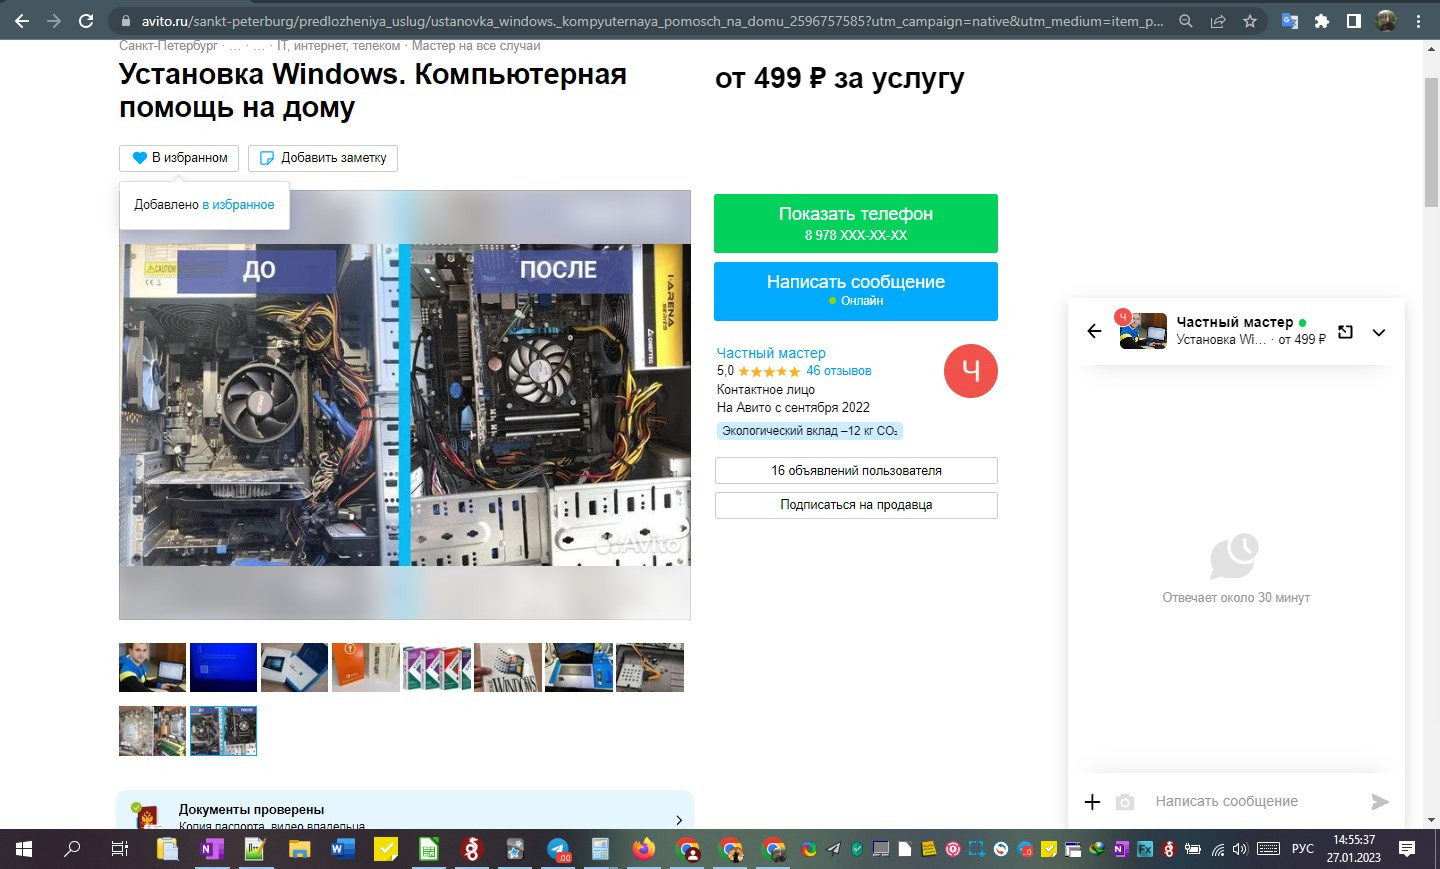The width and height of the screenshot is (1440, 869).
Task: Open Firefox from the taskbar
Action: (x=643, y=849)
